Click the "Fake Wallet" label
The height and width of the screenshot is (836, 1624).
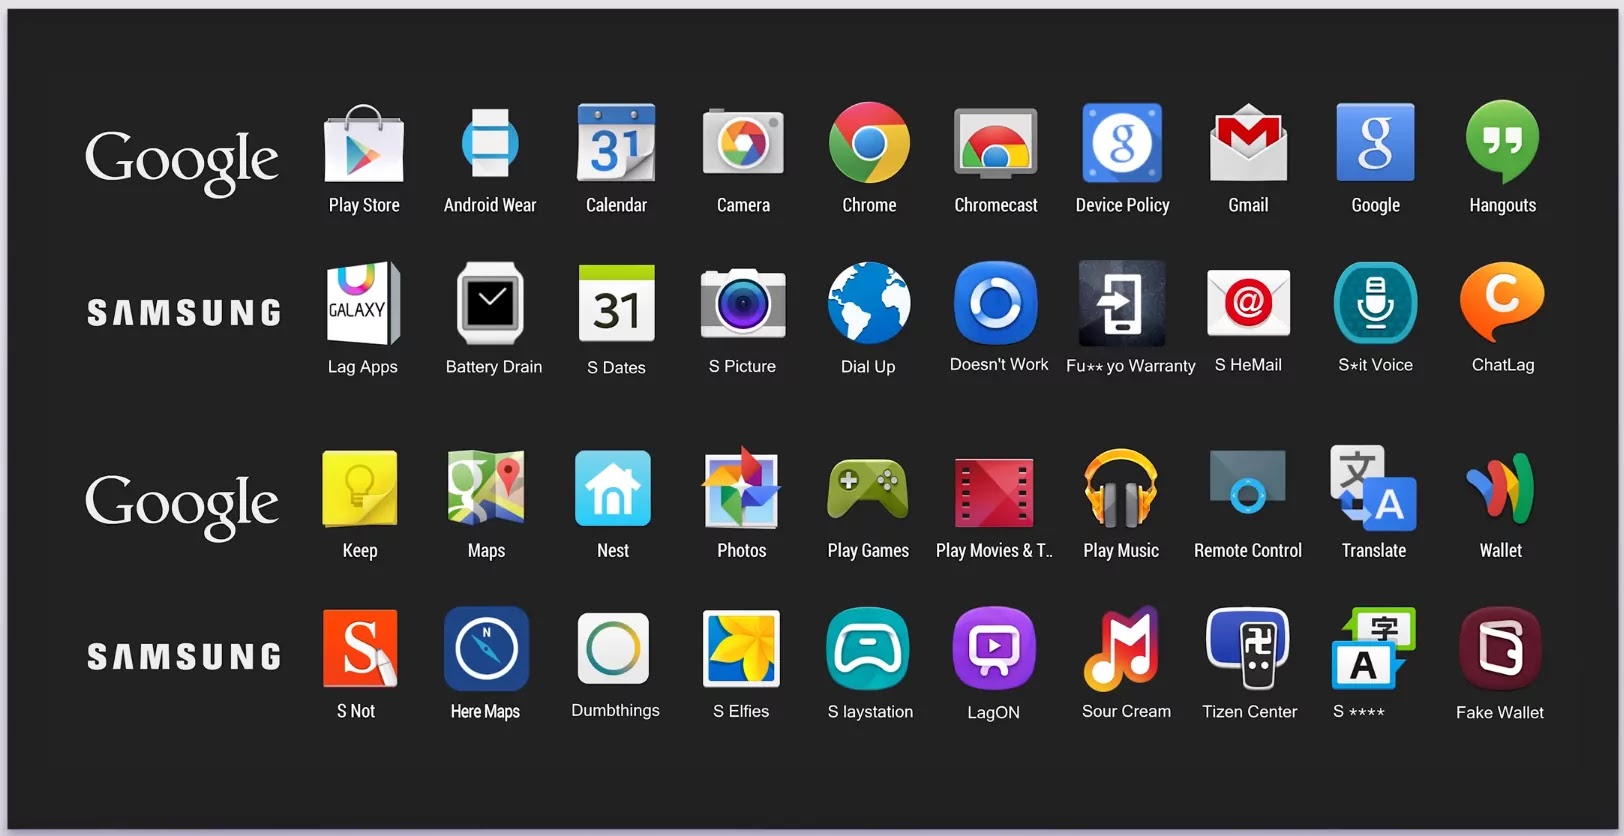[x=1500, y=713]
